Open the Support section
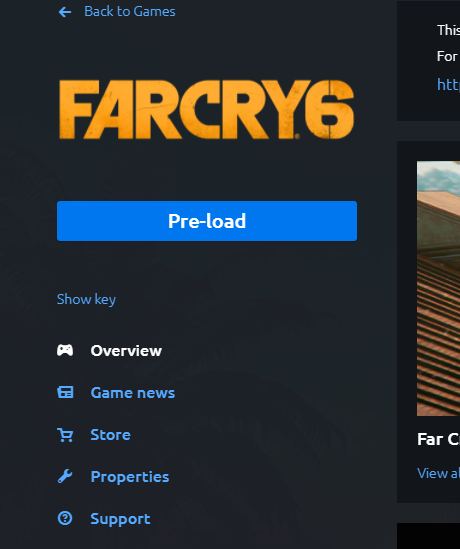The image size is (460, 549). point(120,519)
